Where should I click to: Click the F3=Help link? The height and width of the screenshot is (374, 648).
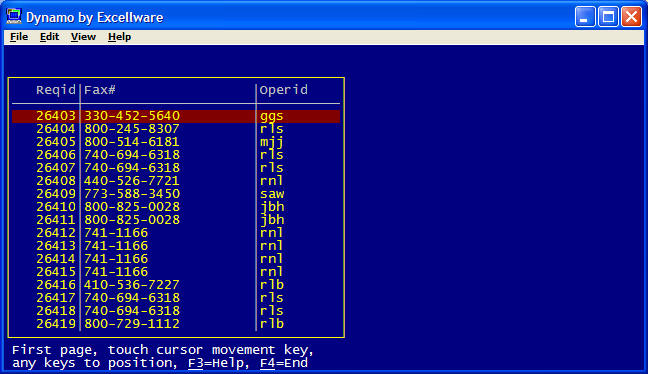tap(216, 363)
